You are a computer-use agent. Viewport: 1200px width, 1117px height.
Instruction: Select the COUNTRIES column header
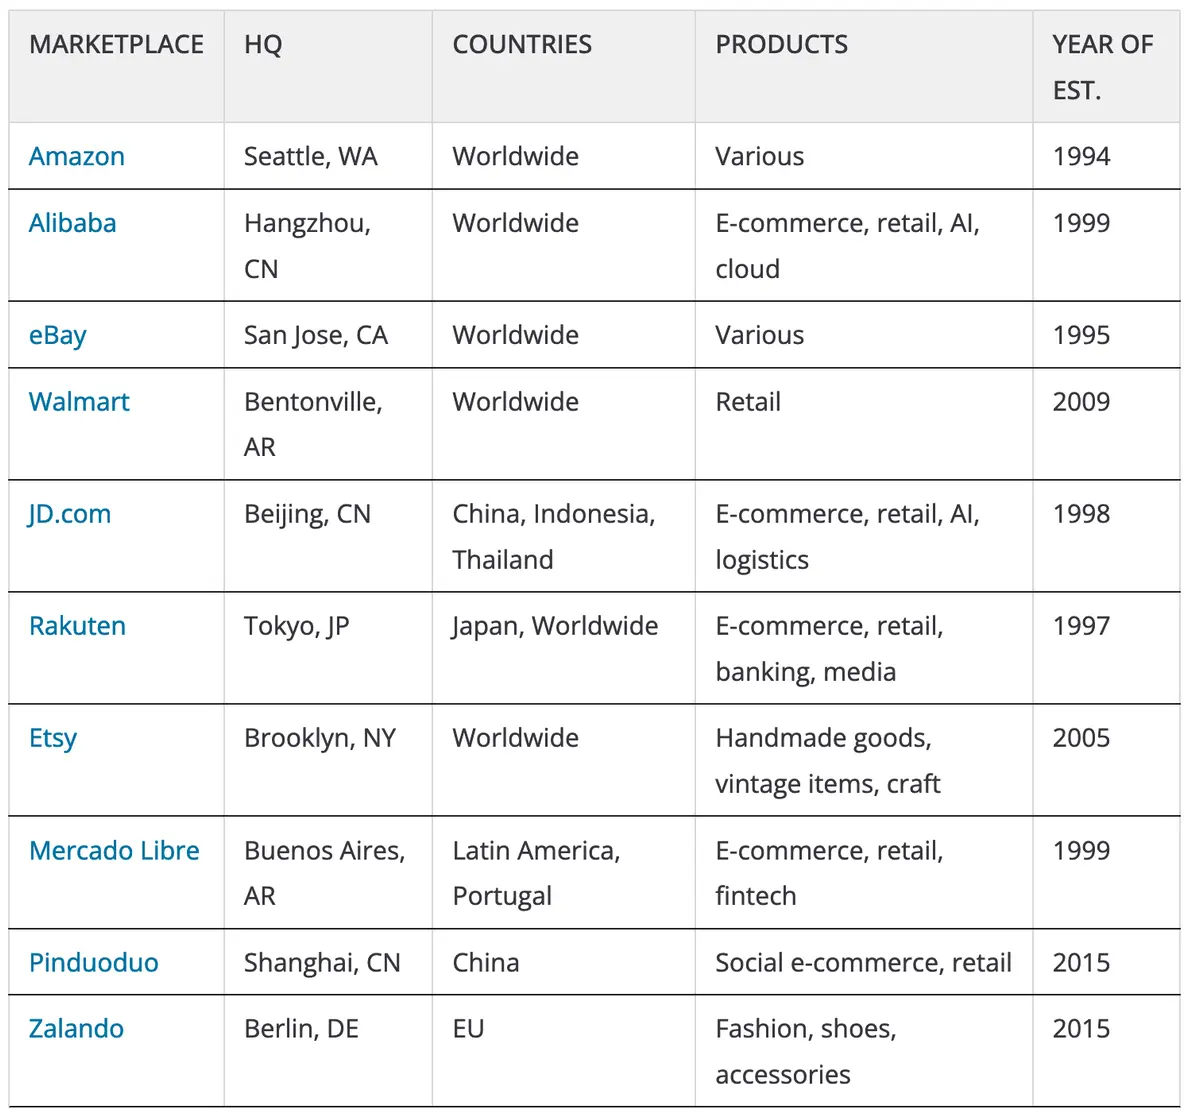point(522,45)
